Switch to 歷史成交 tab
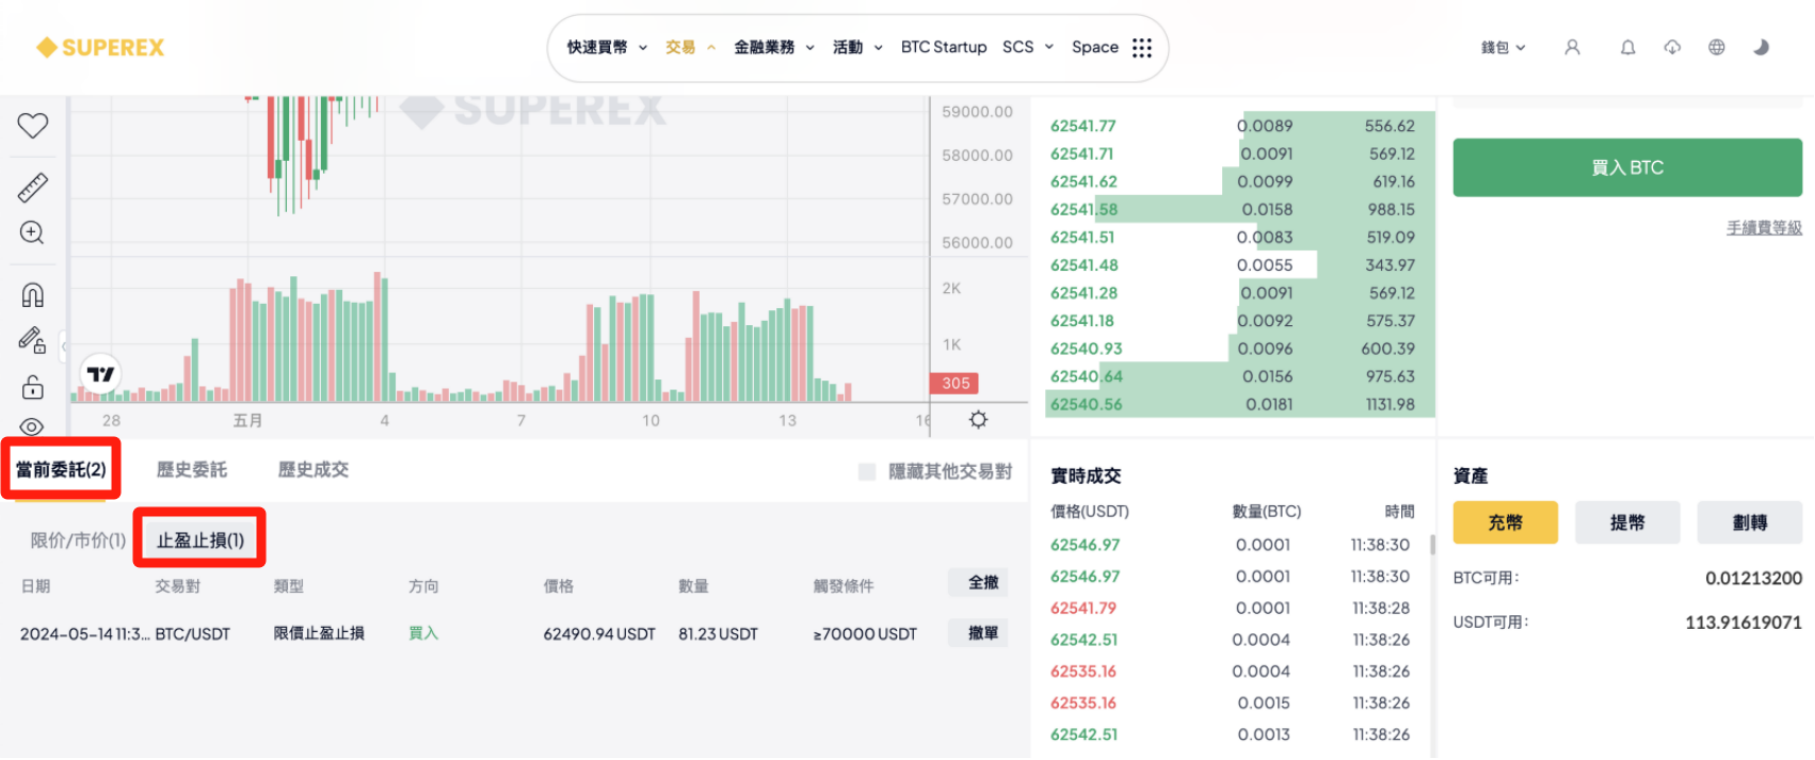This screenshot has height=760, width=1815. click(313, 469)
